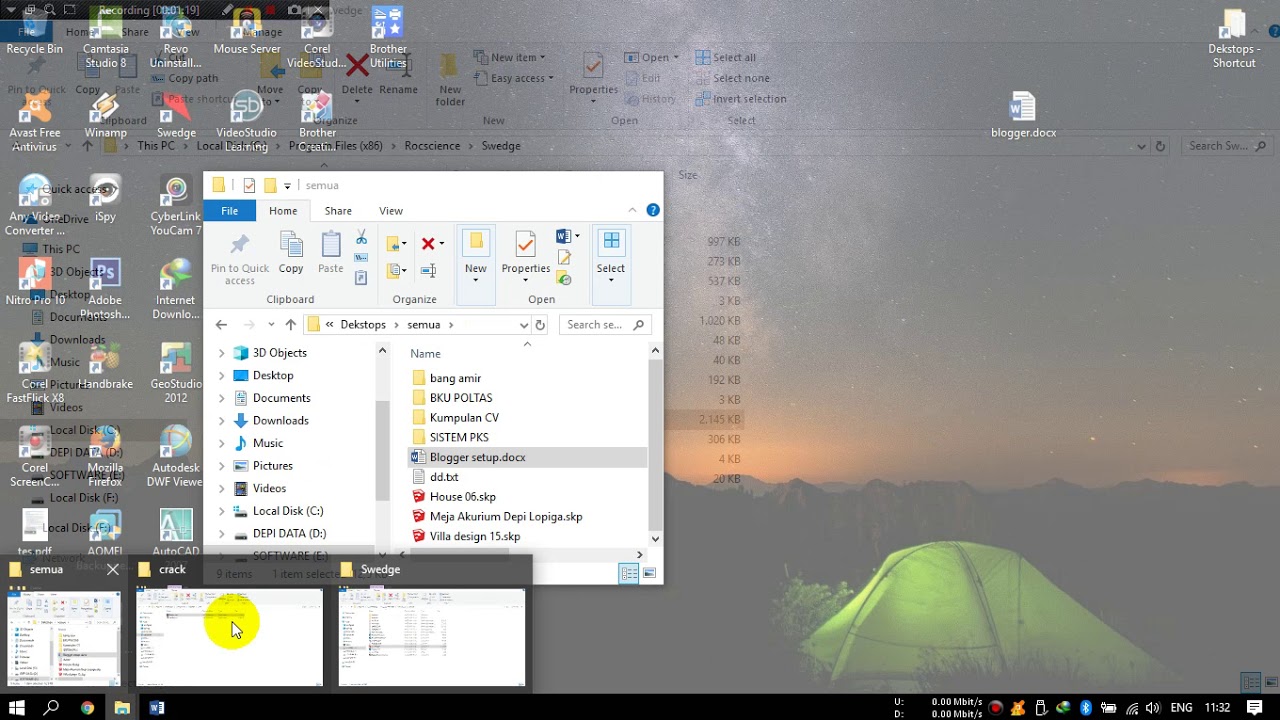This screenshot has height=720, width=1280.
Task: Click the Open with Word icon in the ribbon
Action: coord(563,237)
